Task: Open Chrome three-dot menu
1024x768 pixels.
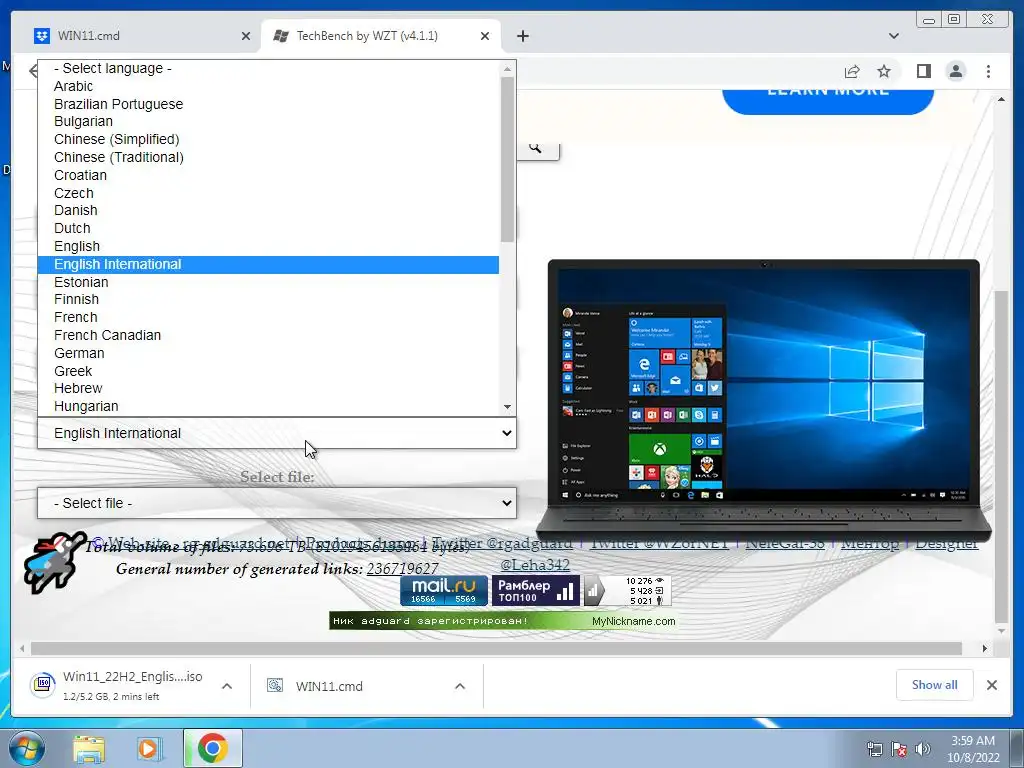Action: [988, 71]
